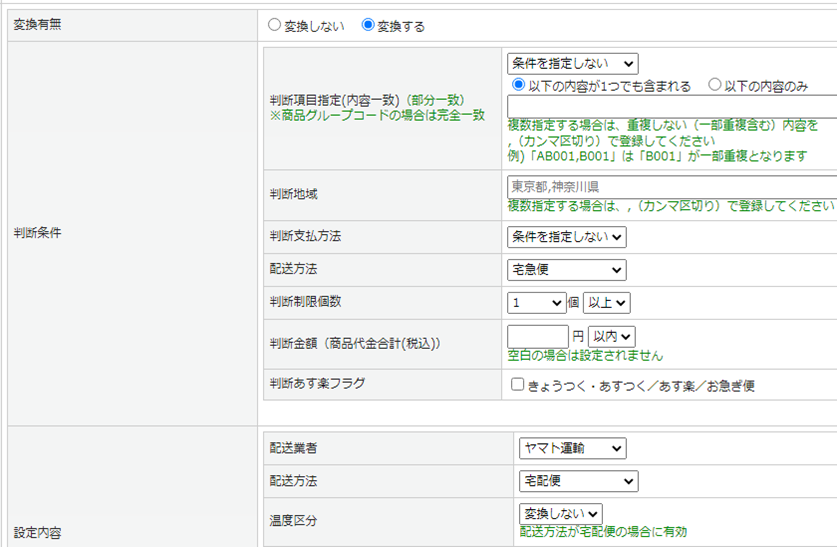The height and width of the screenshot is (547, 837).
Task: Open the 判断制限個数 quantity dropdown
Action: point(536,303)
